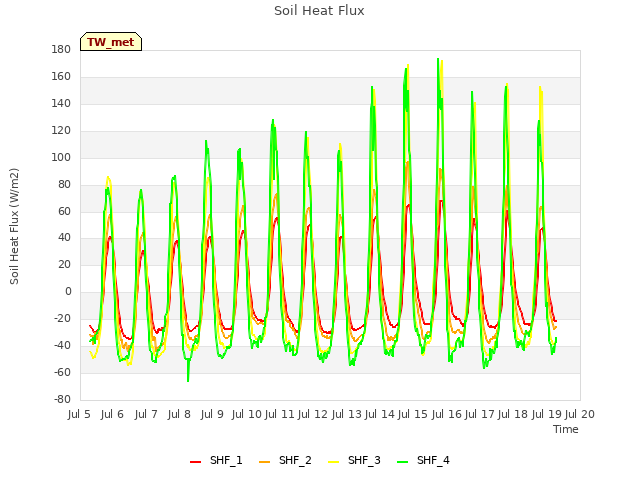Click the yellow SHF_3 legend color marker
The width and height of the screenshot is (640, 480).
(333, 462)
